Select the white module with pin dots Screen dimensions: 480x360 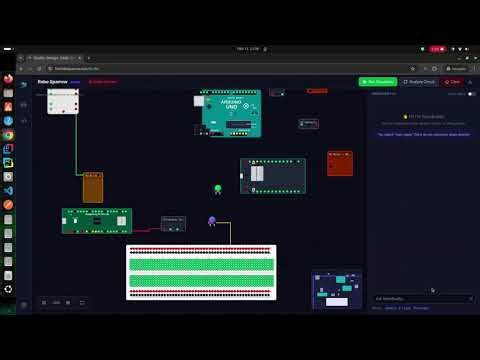coord(63,101)
